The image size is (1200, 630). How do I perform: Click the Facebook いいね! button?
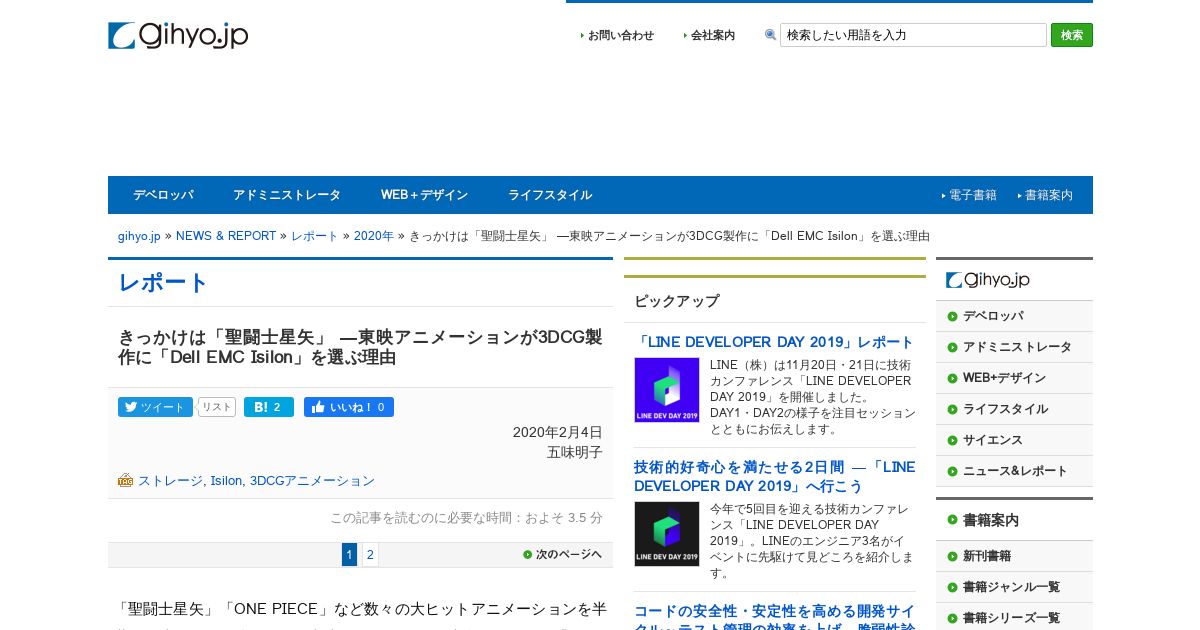point(349,407)
